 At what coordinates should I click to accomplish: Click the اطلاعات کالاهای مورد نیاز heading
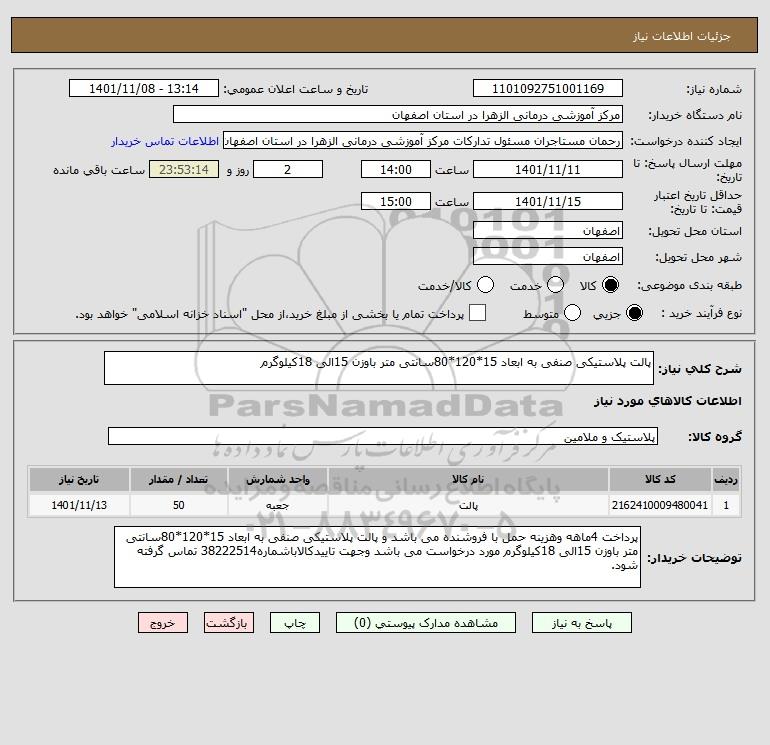pyautogui.click(x=668, y=401)
